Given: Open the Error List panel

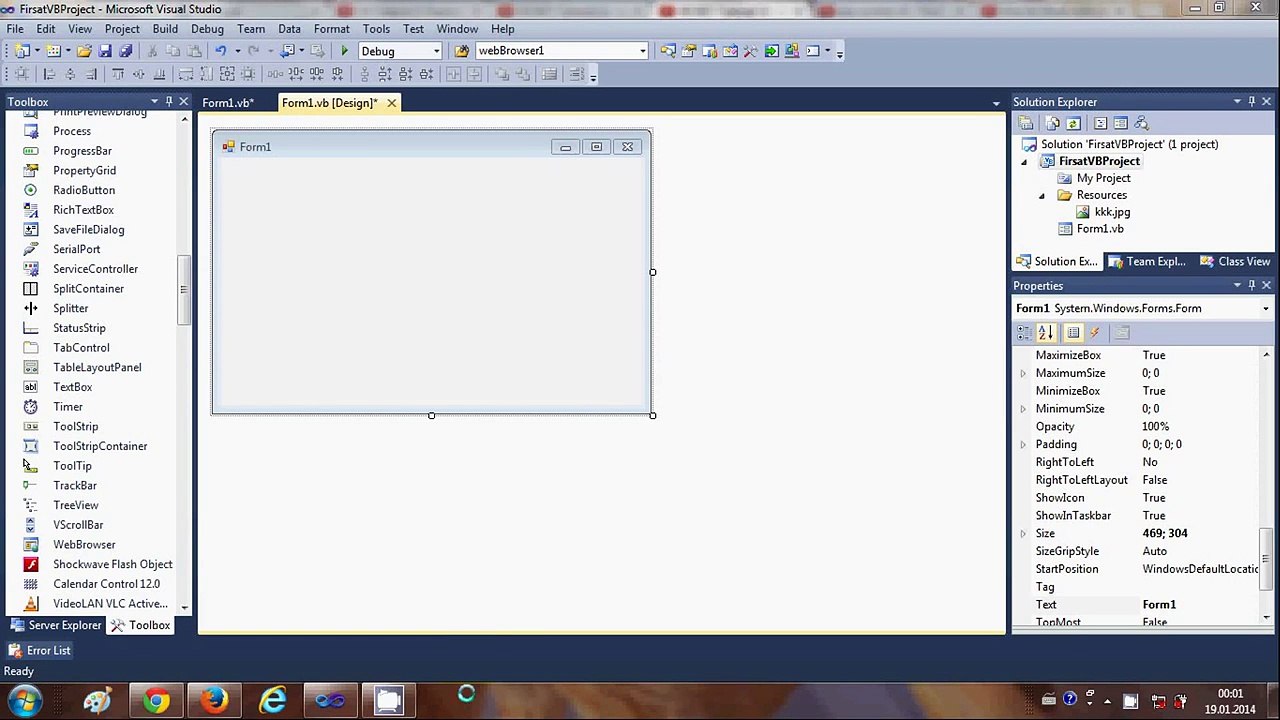Looking at the screenshot, I should (40, 651).
